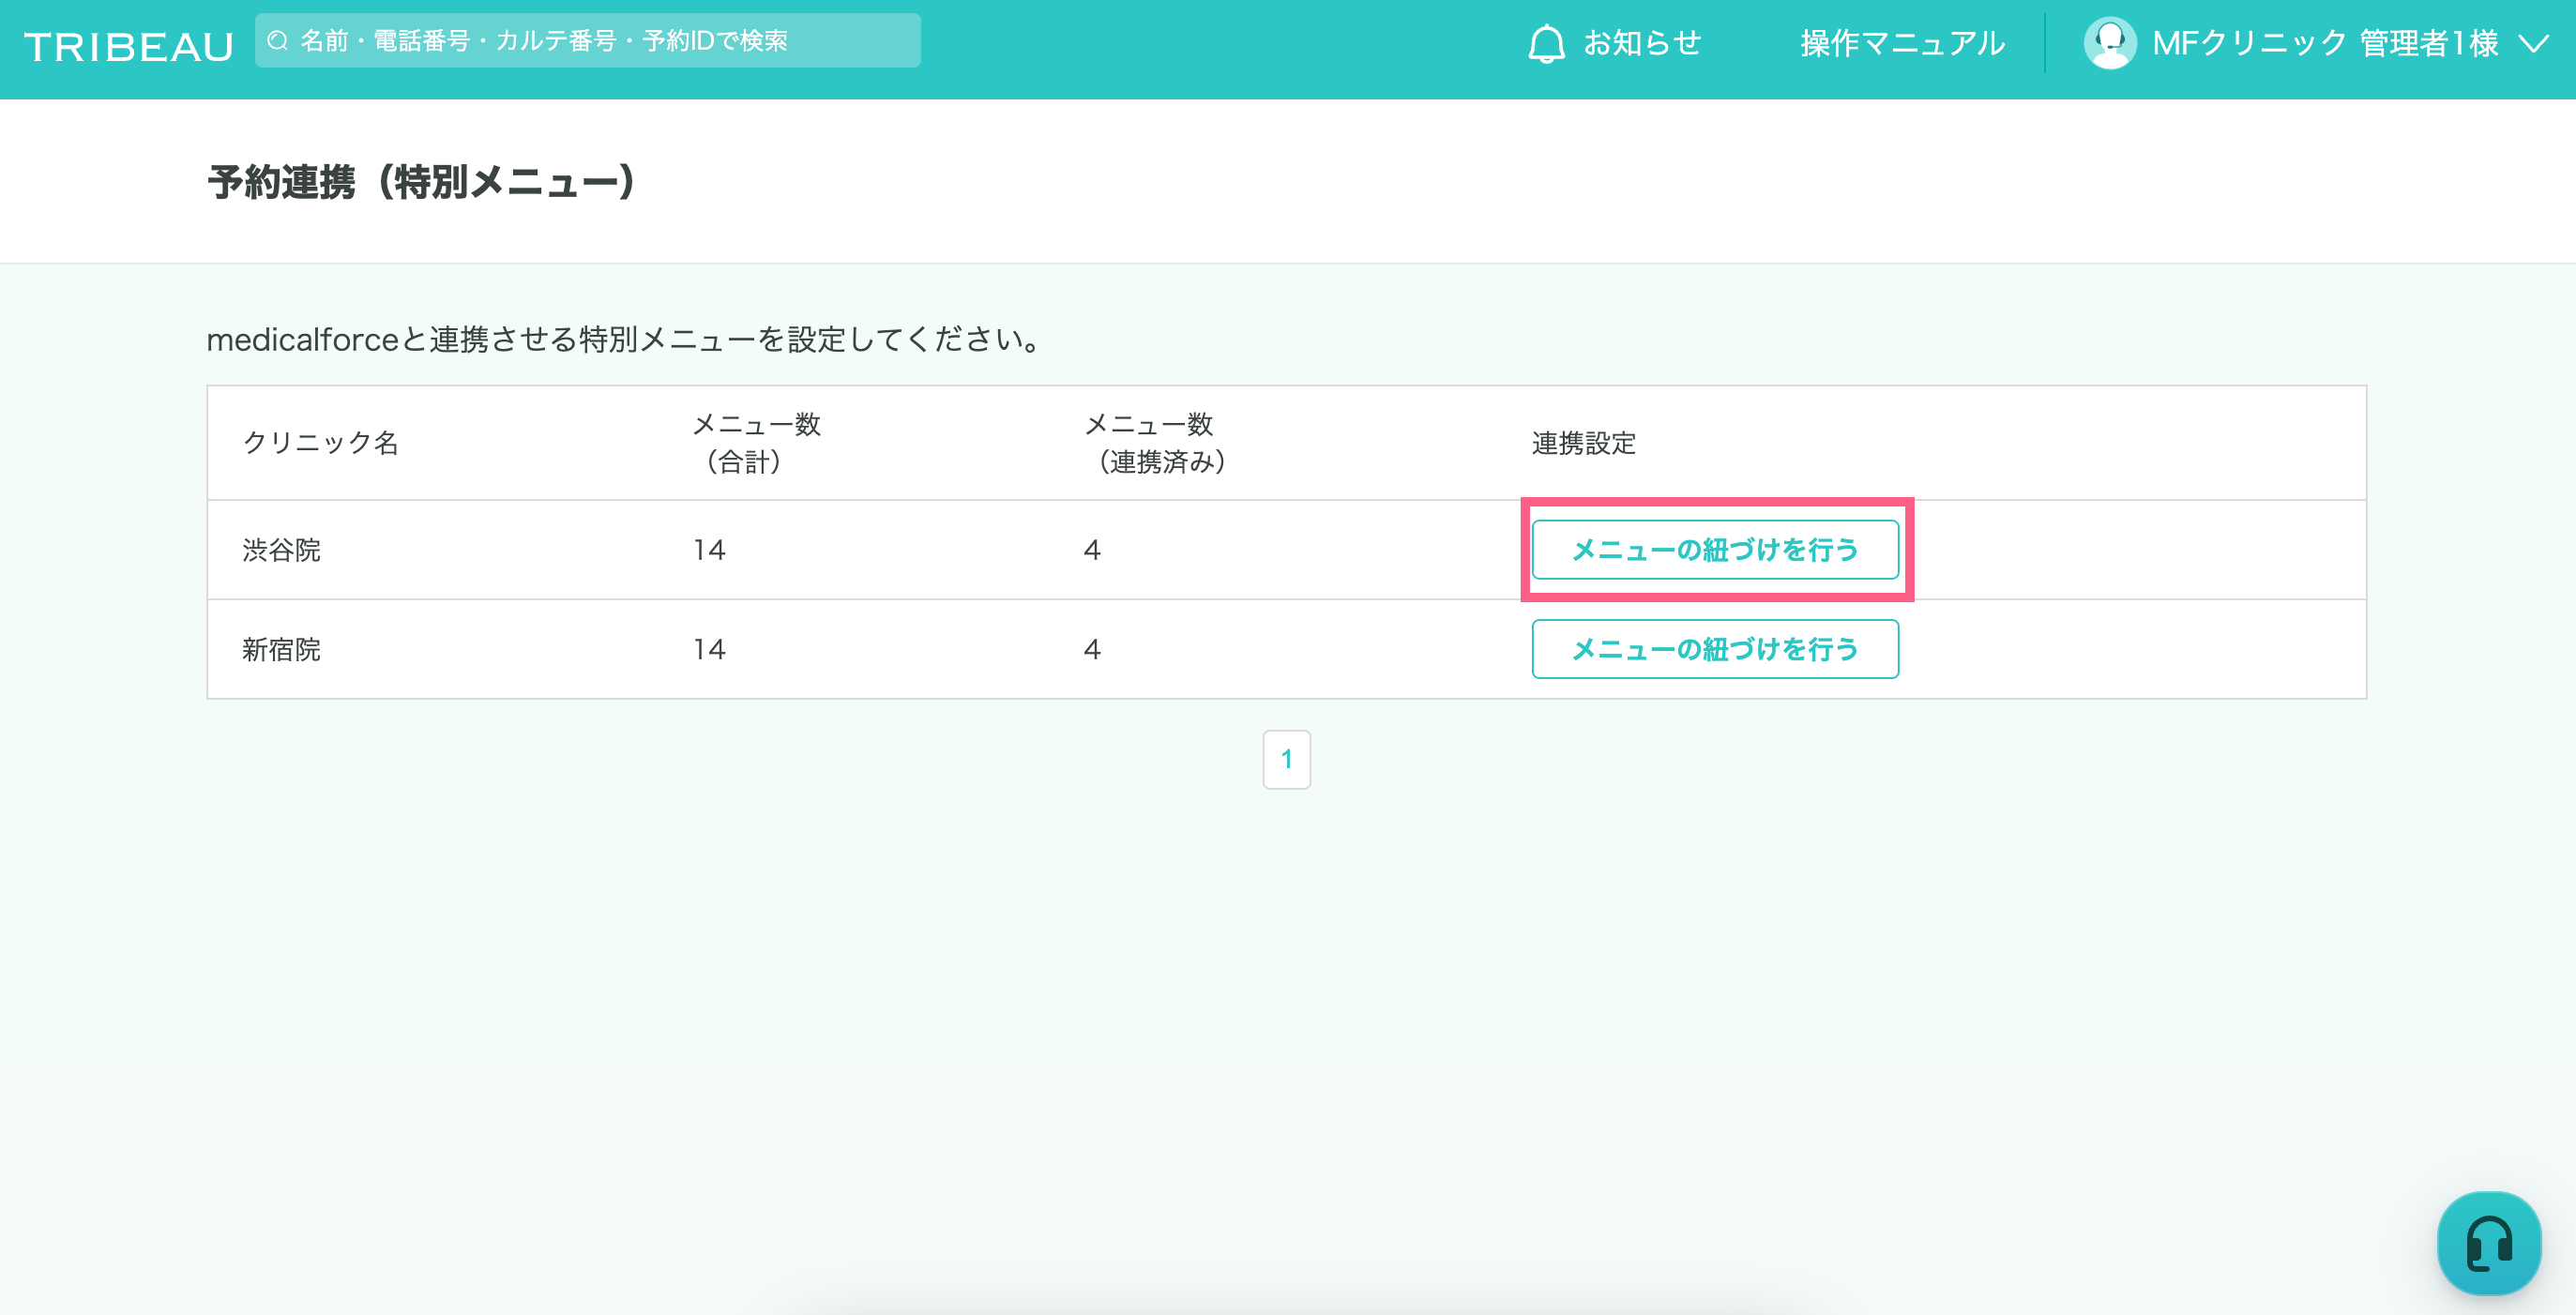
Task: Click the search magnifier icon
Action: [x=278, y=41]
